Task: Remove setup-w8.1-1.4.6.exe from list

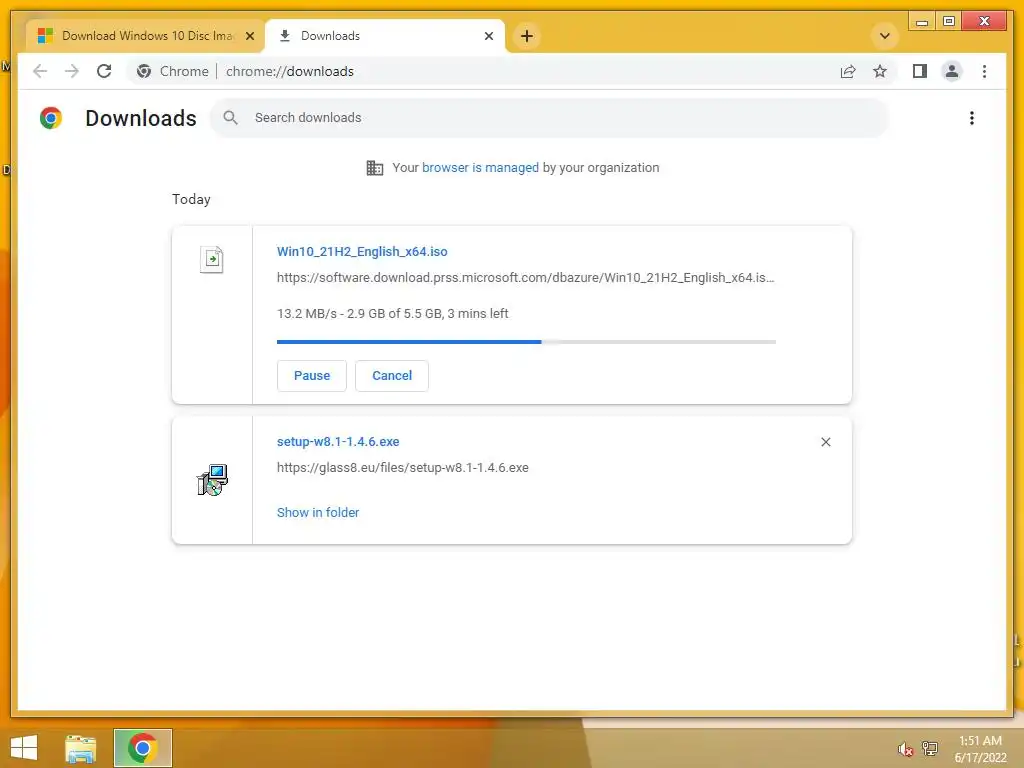Action: (825, 442)
